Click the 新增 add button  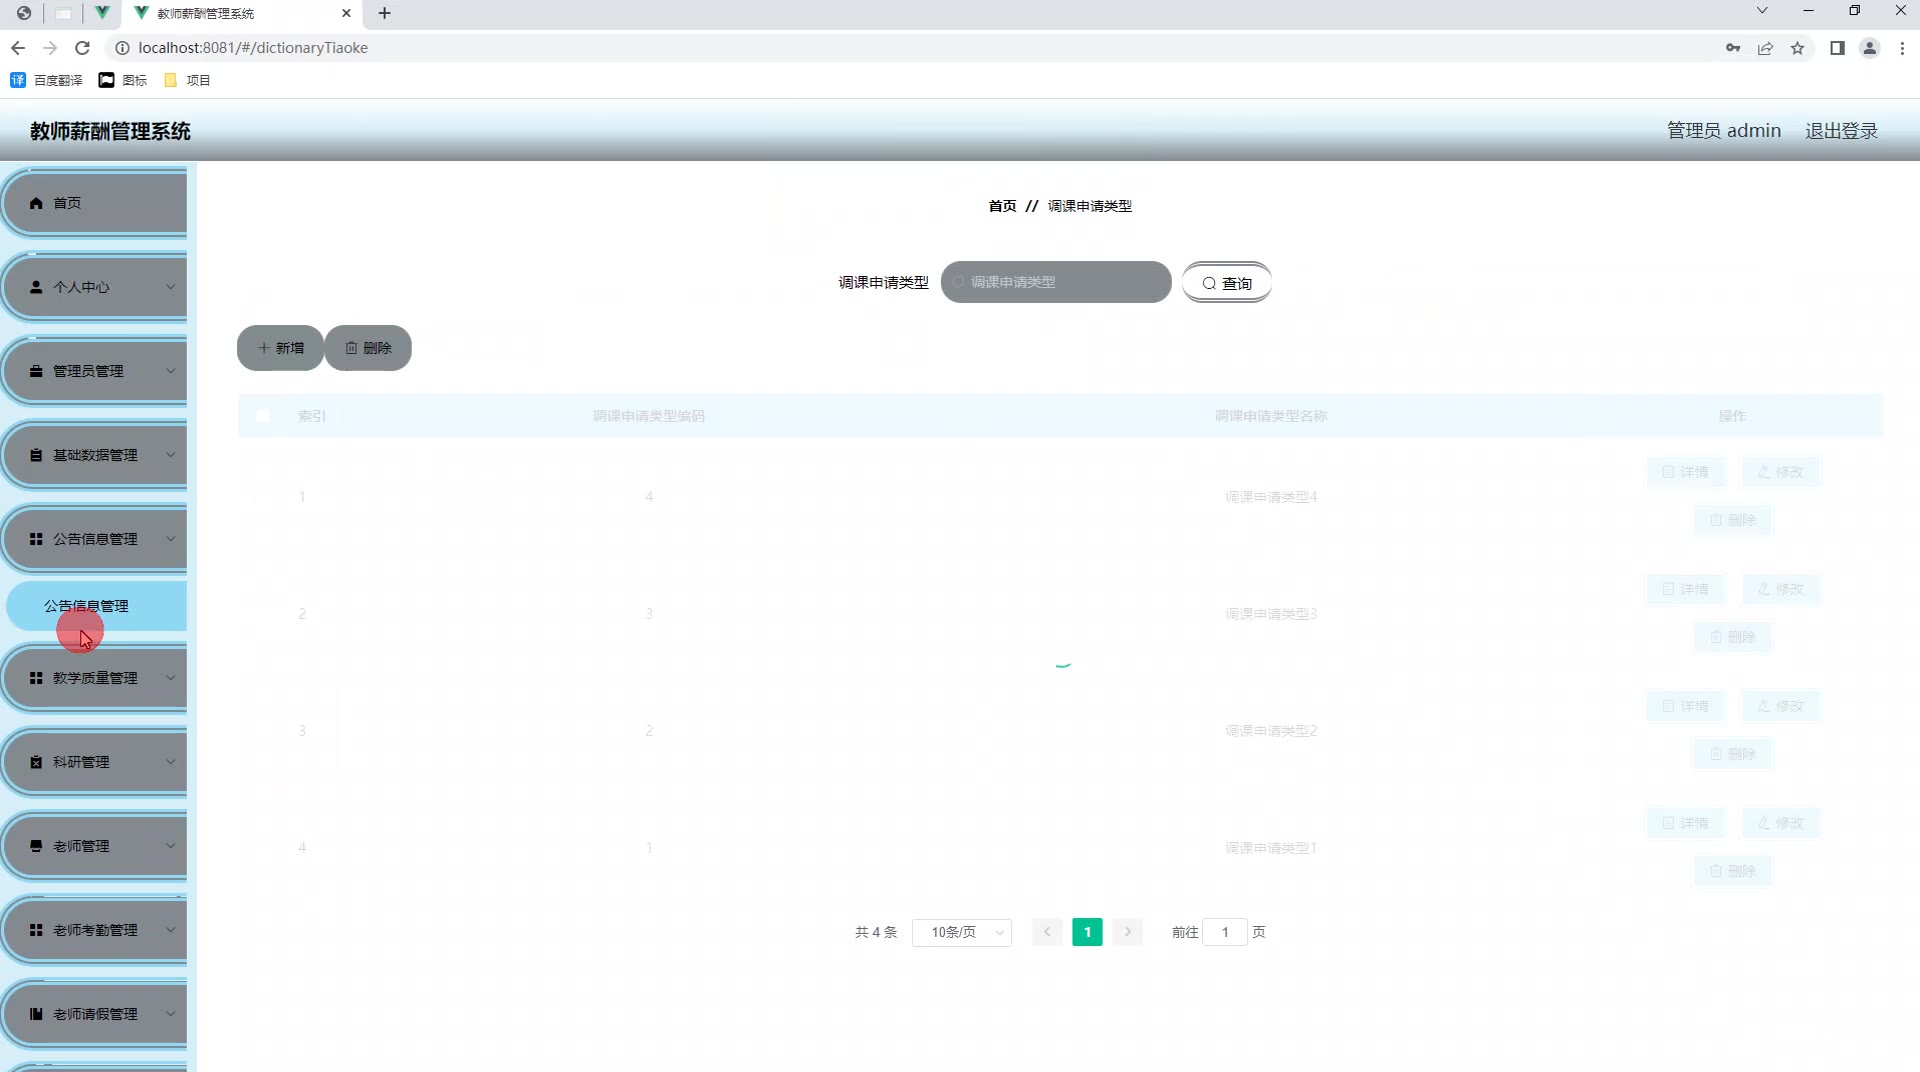click(x=280, y=348)
